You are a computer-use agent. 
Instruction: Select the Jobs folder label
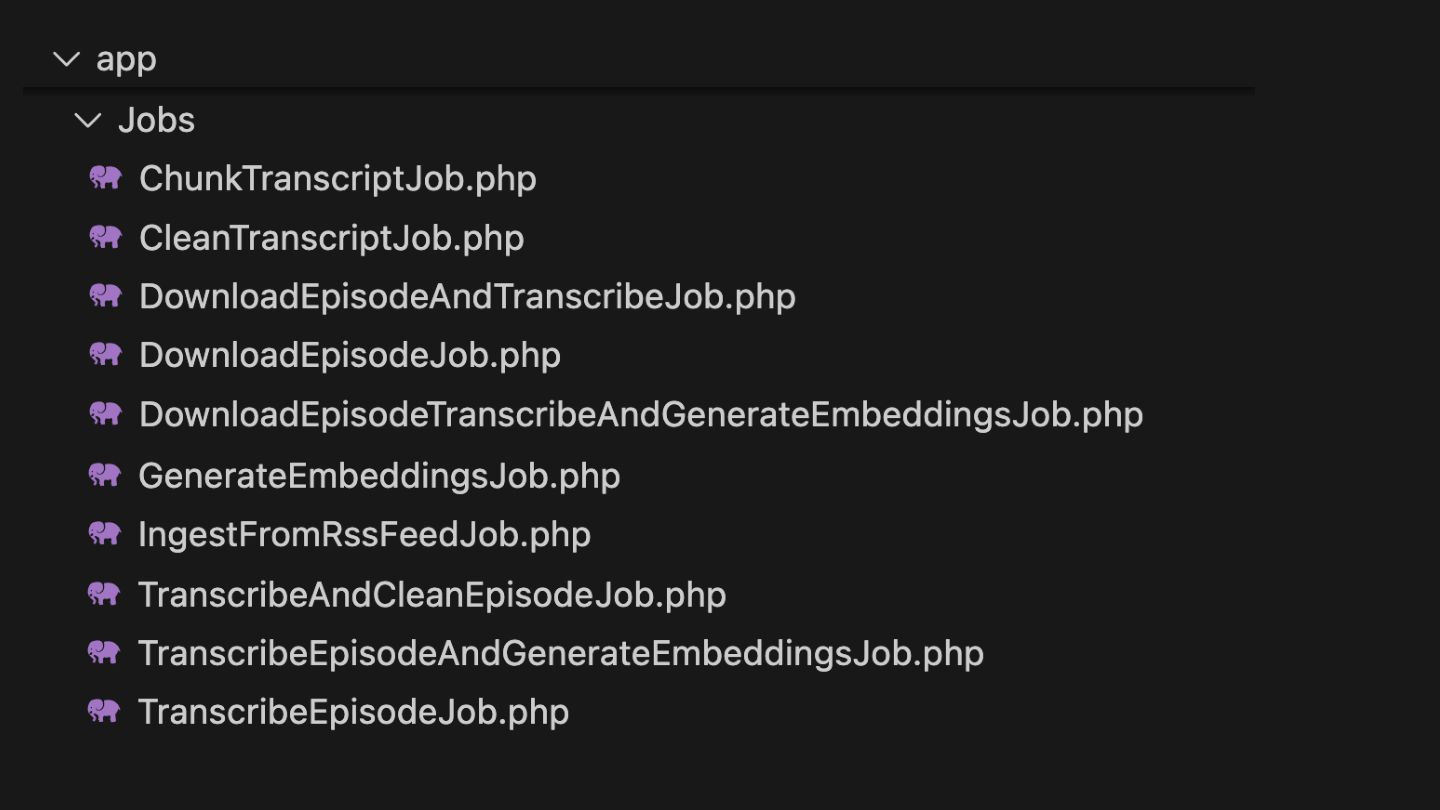coord(156,120)
